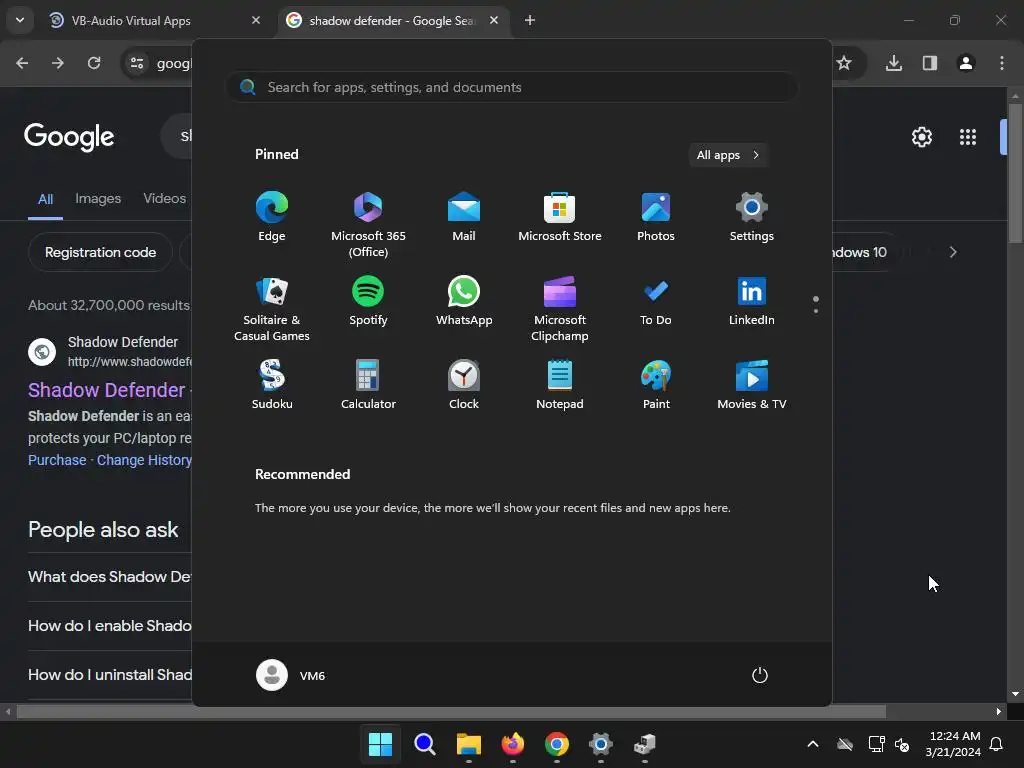1024x768 pixels.
Task: Go back in Chrome
Action: click(x=22, y=63)
